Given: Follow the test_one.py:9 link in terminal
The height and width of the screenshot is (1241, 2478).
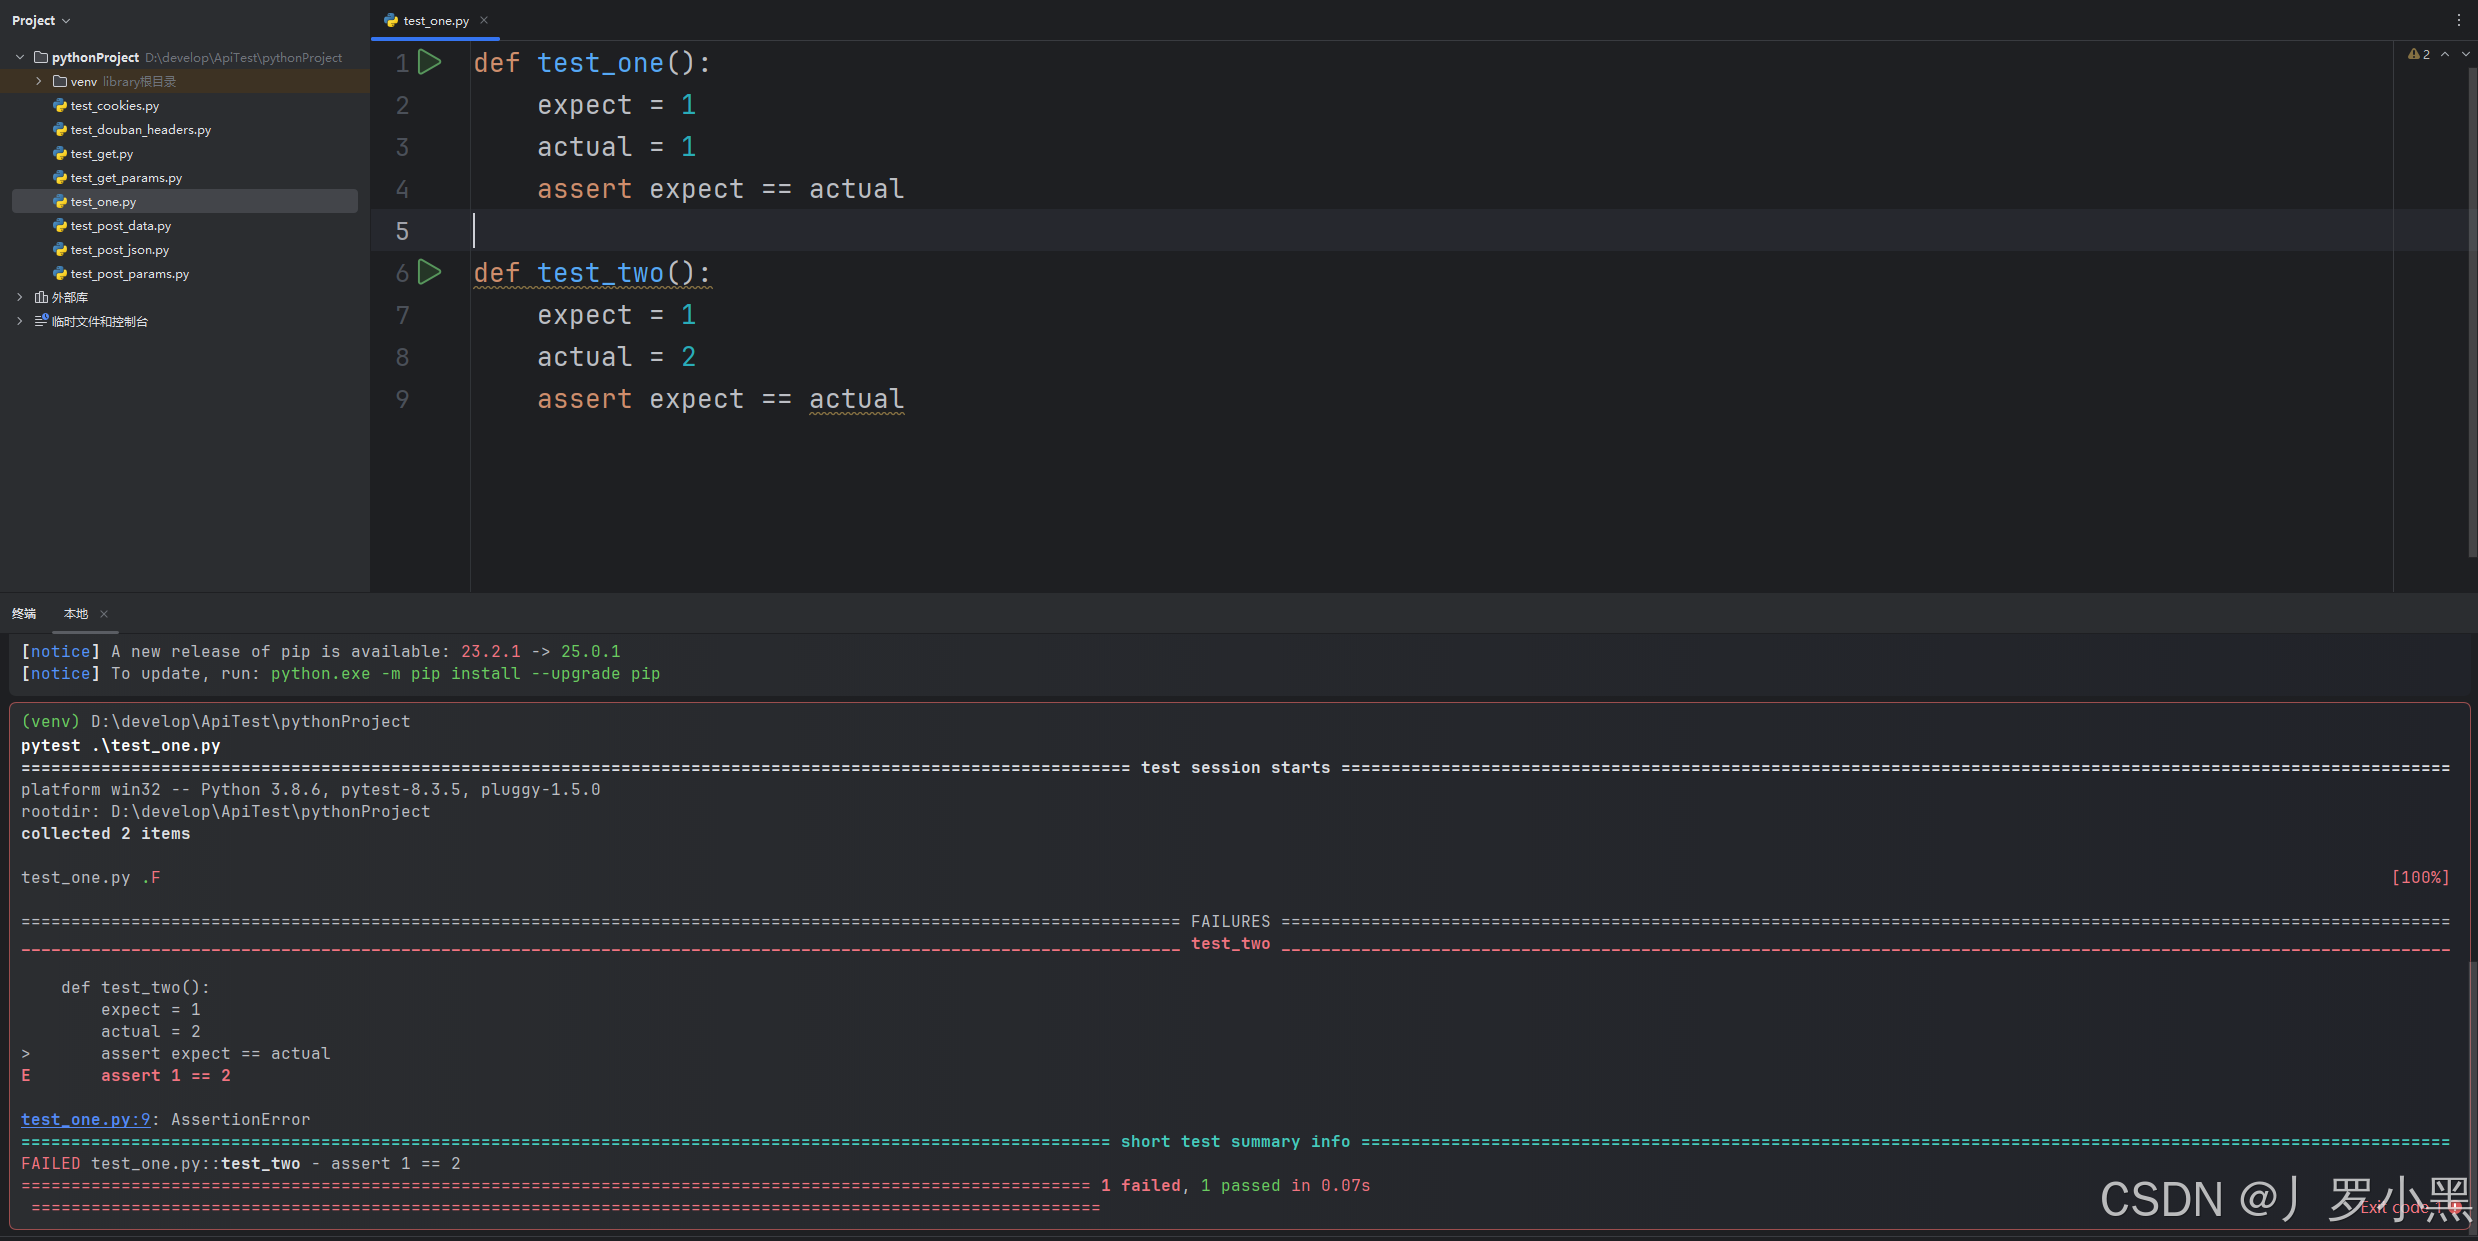Looking at the screenshot, I should (x=86, y=1119).
